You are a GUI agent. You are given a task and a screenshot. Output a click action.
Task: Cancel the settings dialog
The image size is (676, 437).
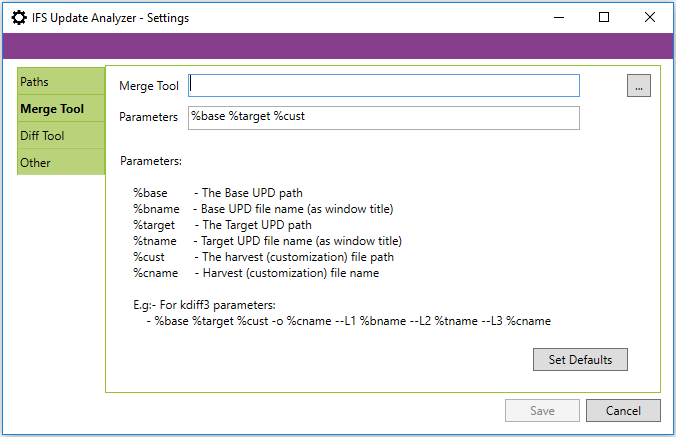pos(623,410)
